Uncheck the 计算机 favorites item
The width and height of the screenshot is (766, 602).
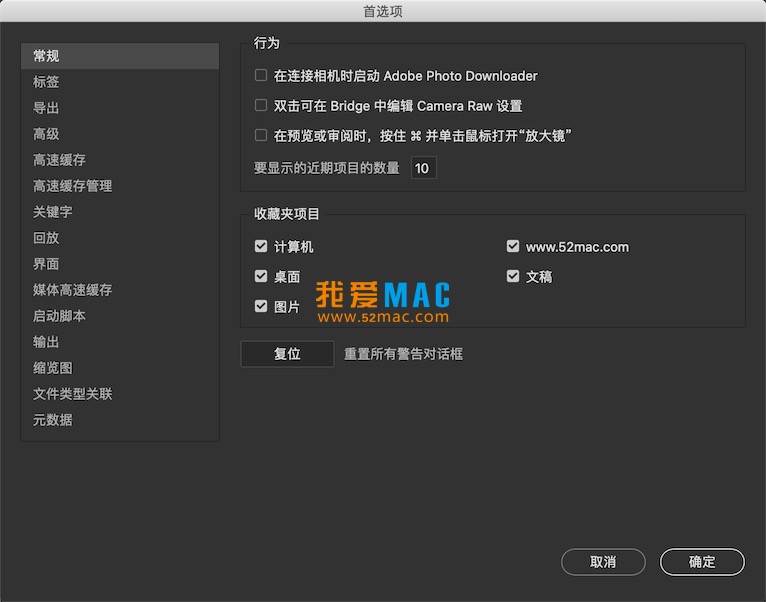(261, 246)
